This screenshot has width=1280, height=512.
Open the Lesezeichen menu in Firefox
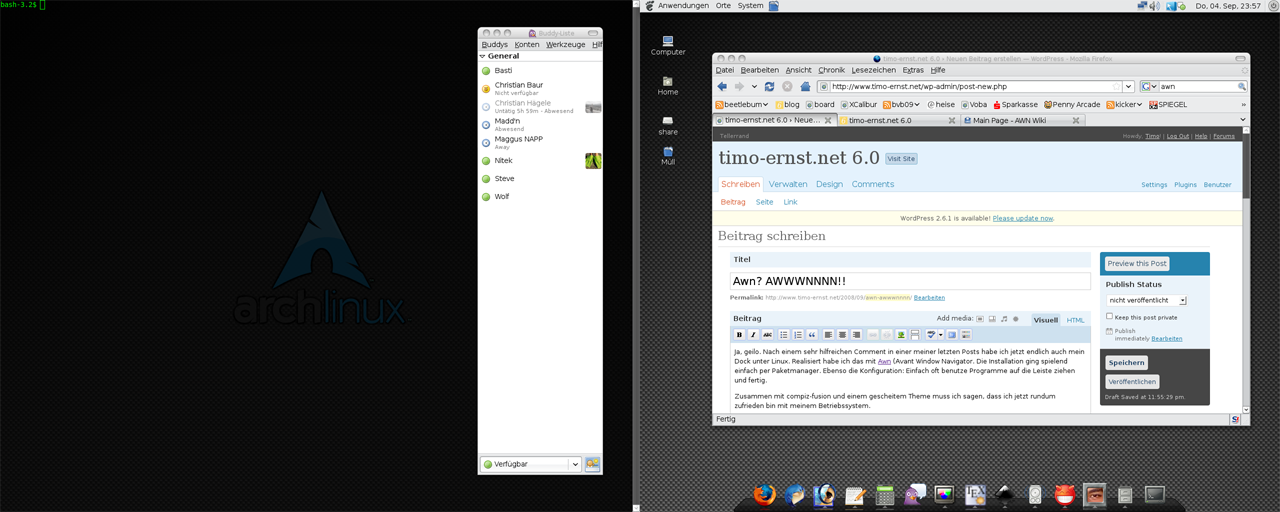874,70
